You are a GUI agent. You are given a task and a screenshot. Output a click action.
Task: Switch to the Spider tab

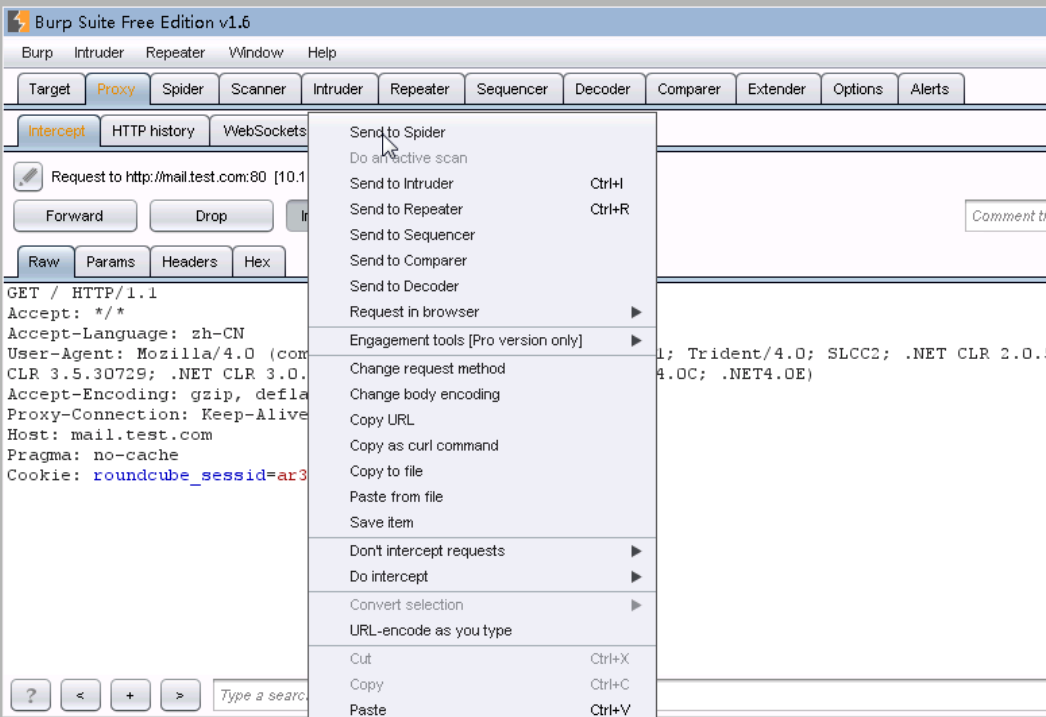(x=183, y=89)
